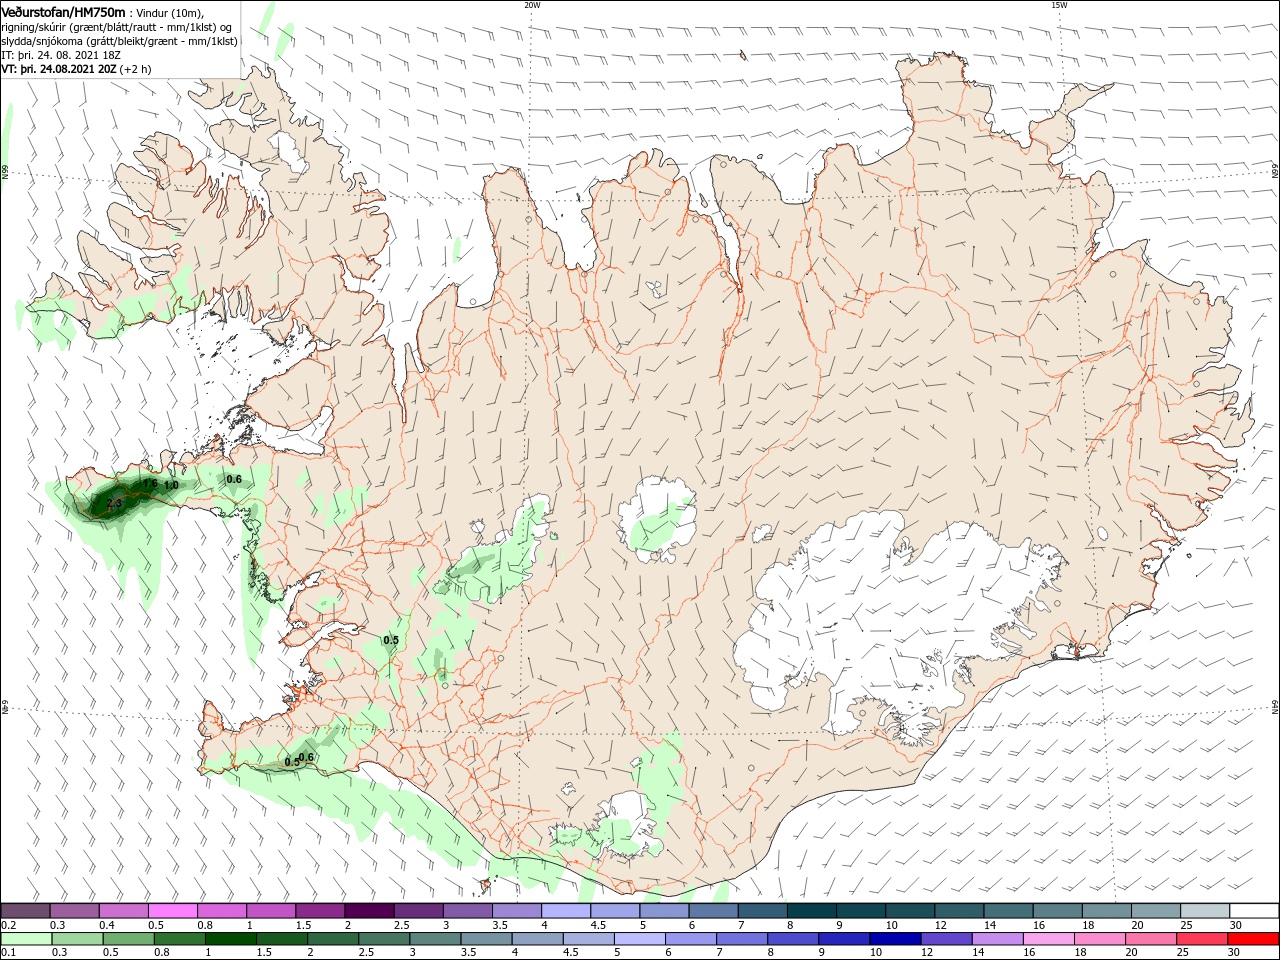The height and width of the screenshot is (960, 1280).
Task: Select the 0.8 green swatch in the rain legend row
Action: point(180,939)
